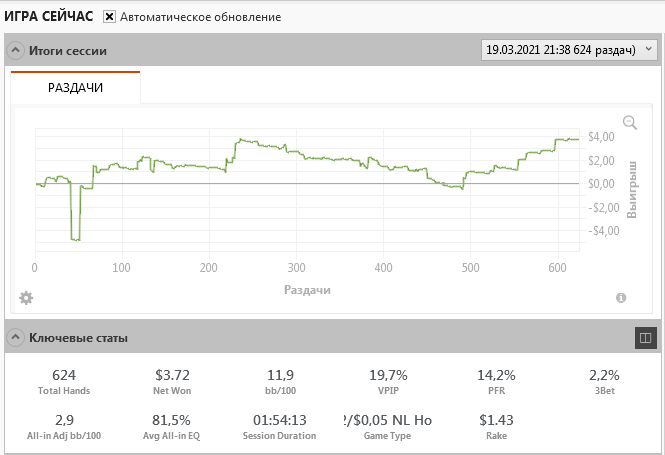The image size is (665, 455).
Task: Click the graph info icon
Action: (621, 297)
